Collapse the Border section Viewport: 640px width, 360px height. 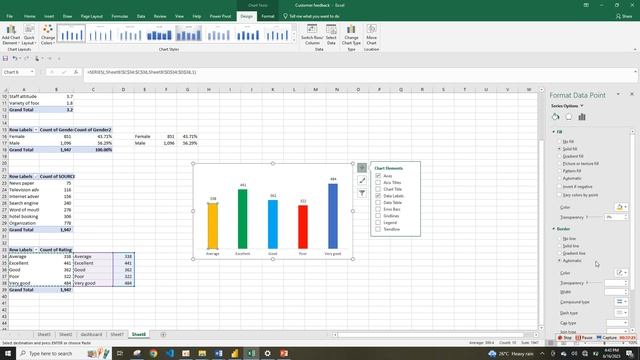pyautogui.click(x=554, y=229)
